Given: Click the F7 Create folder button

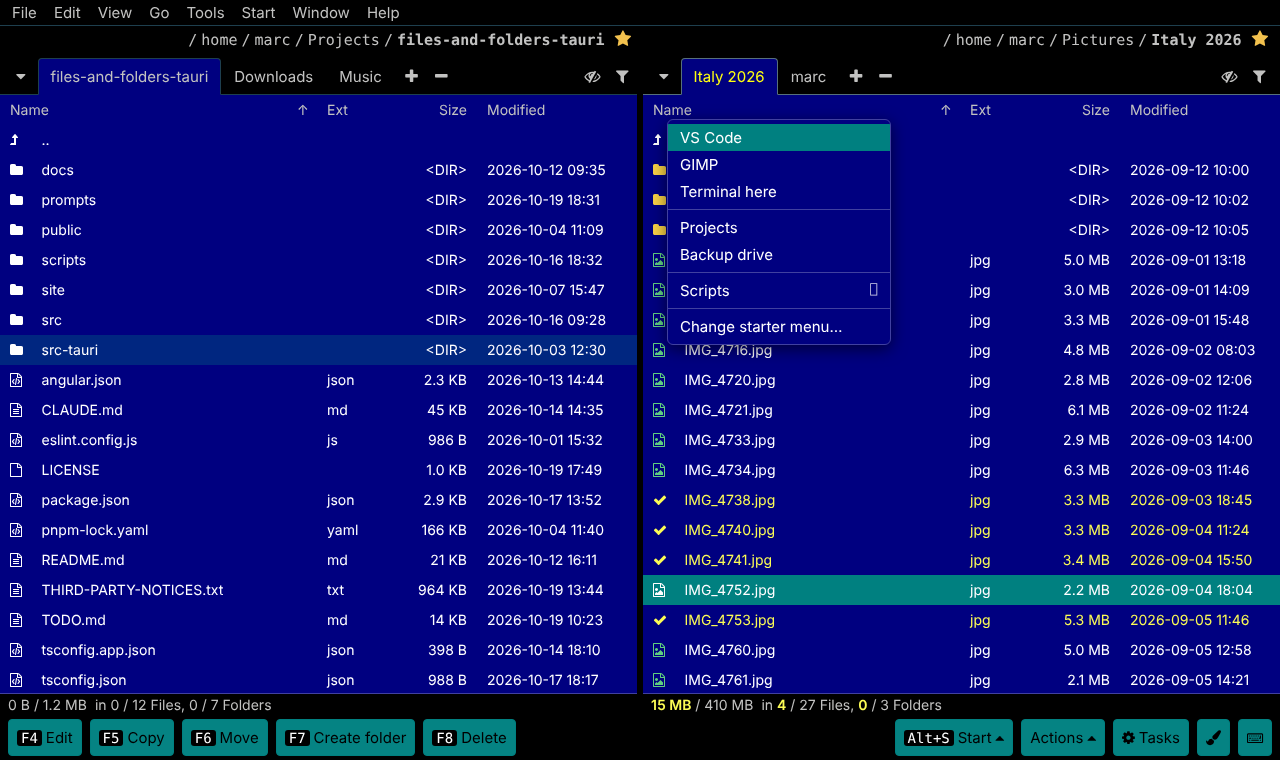Looking at the screenshot, I should (346, 738).
